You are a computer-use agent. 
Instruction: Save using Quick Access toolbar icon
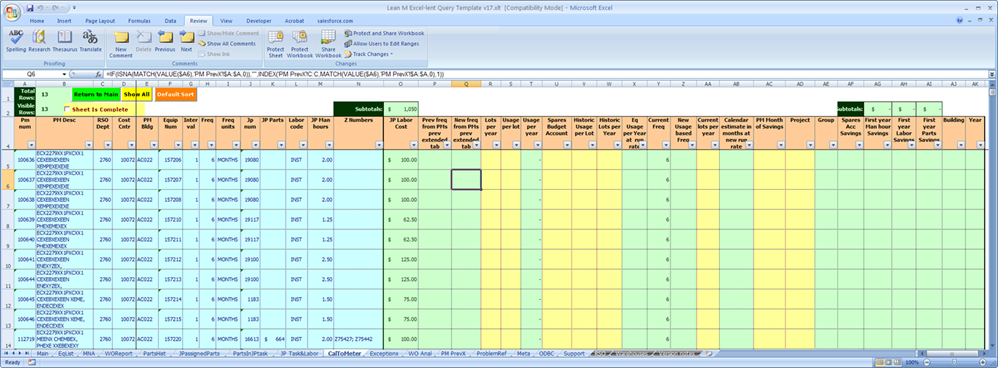(x=29, y=8)
